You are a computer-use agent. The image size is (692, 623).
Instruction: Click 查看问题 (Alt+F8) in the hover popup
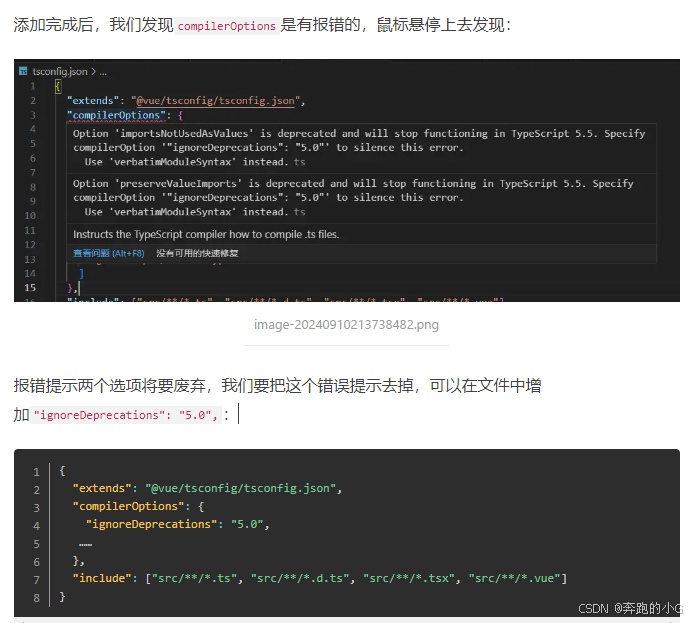coord(109,253)
